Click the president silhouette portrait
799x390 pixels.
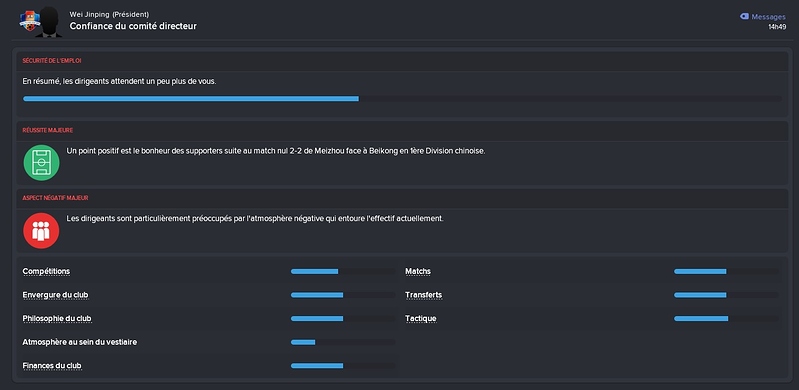pyautogui.click(x=50, y=22)
